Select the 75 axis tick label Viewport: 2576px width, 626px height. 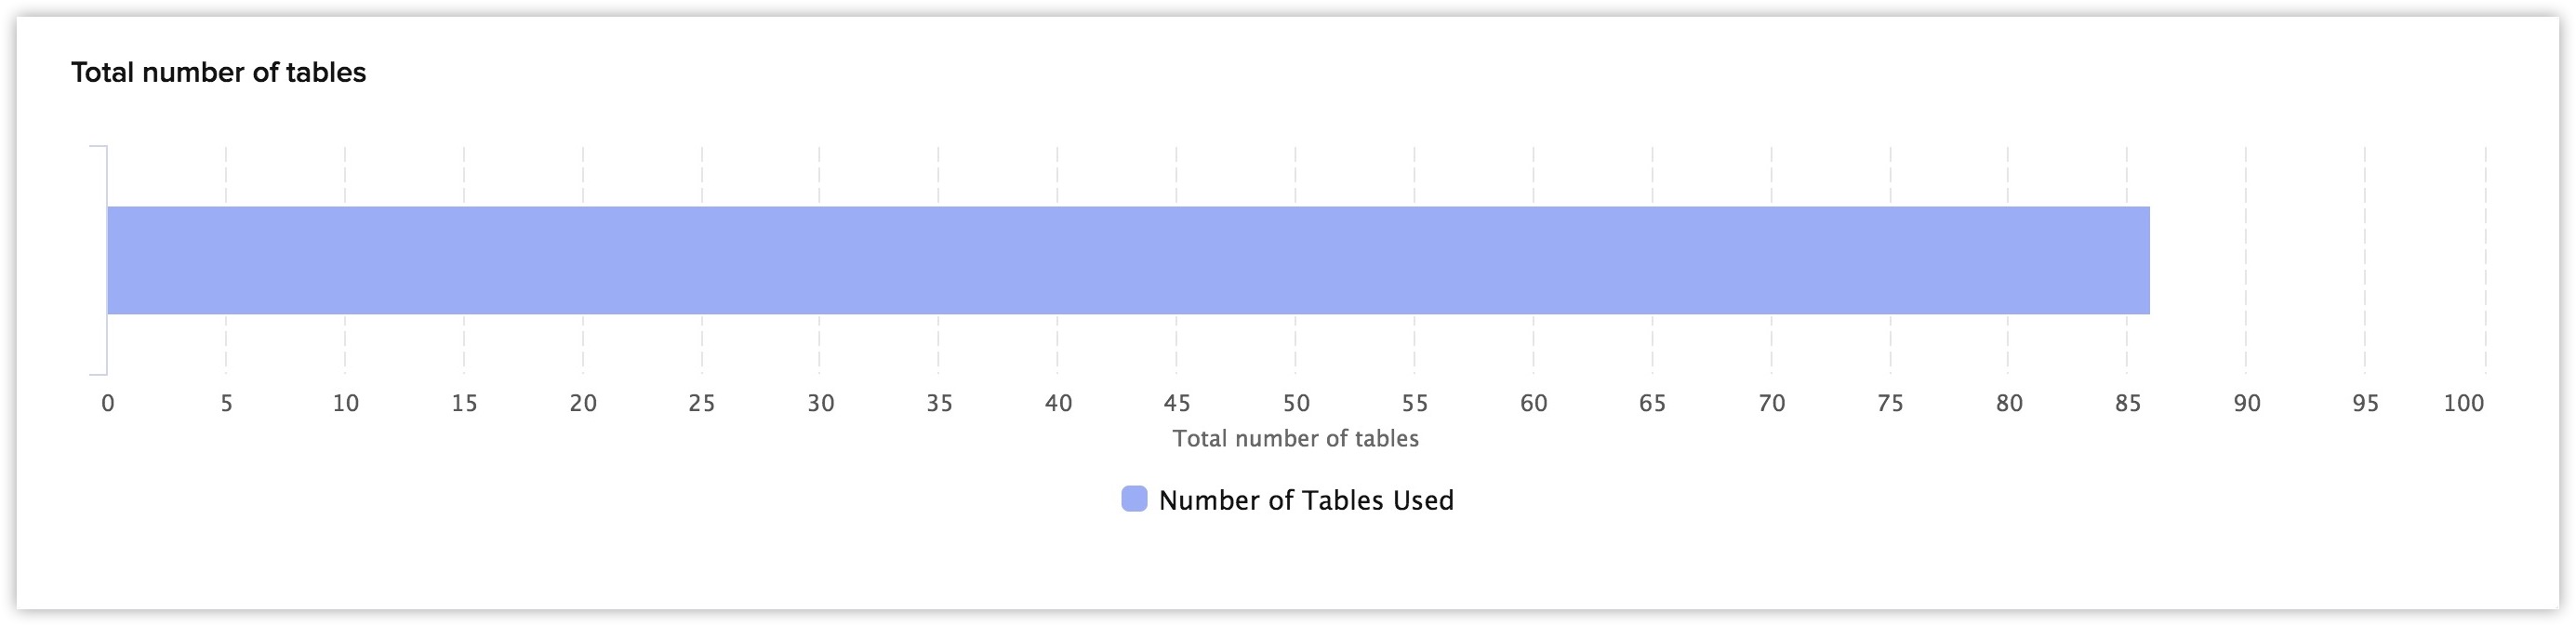coord(1890,403)
